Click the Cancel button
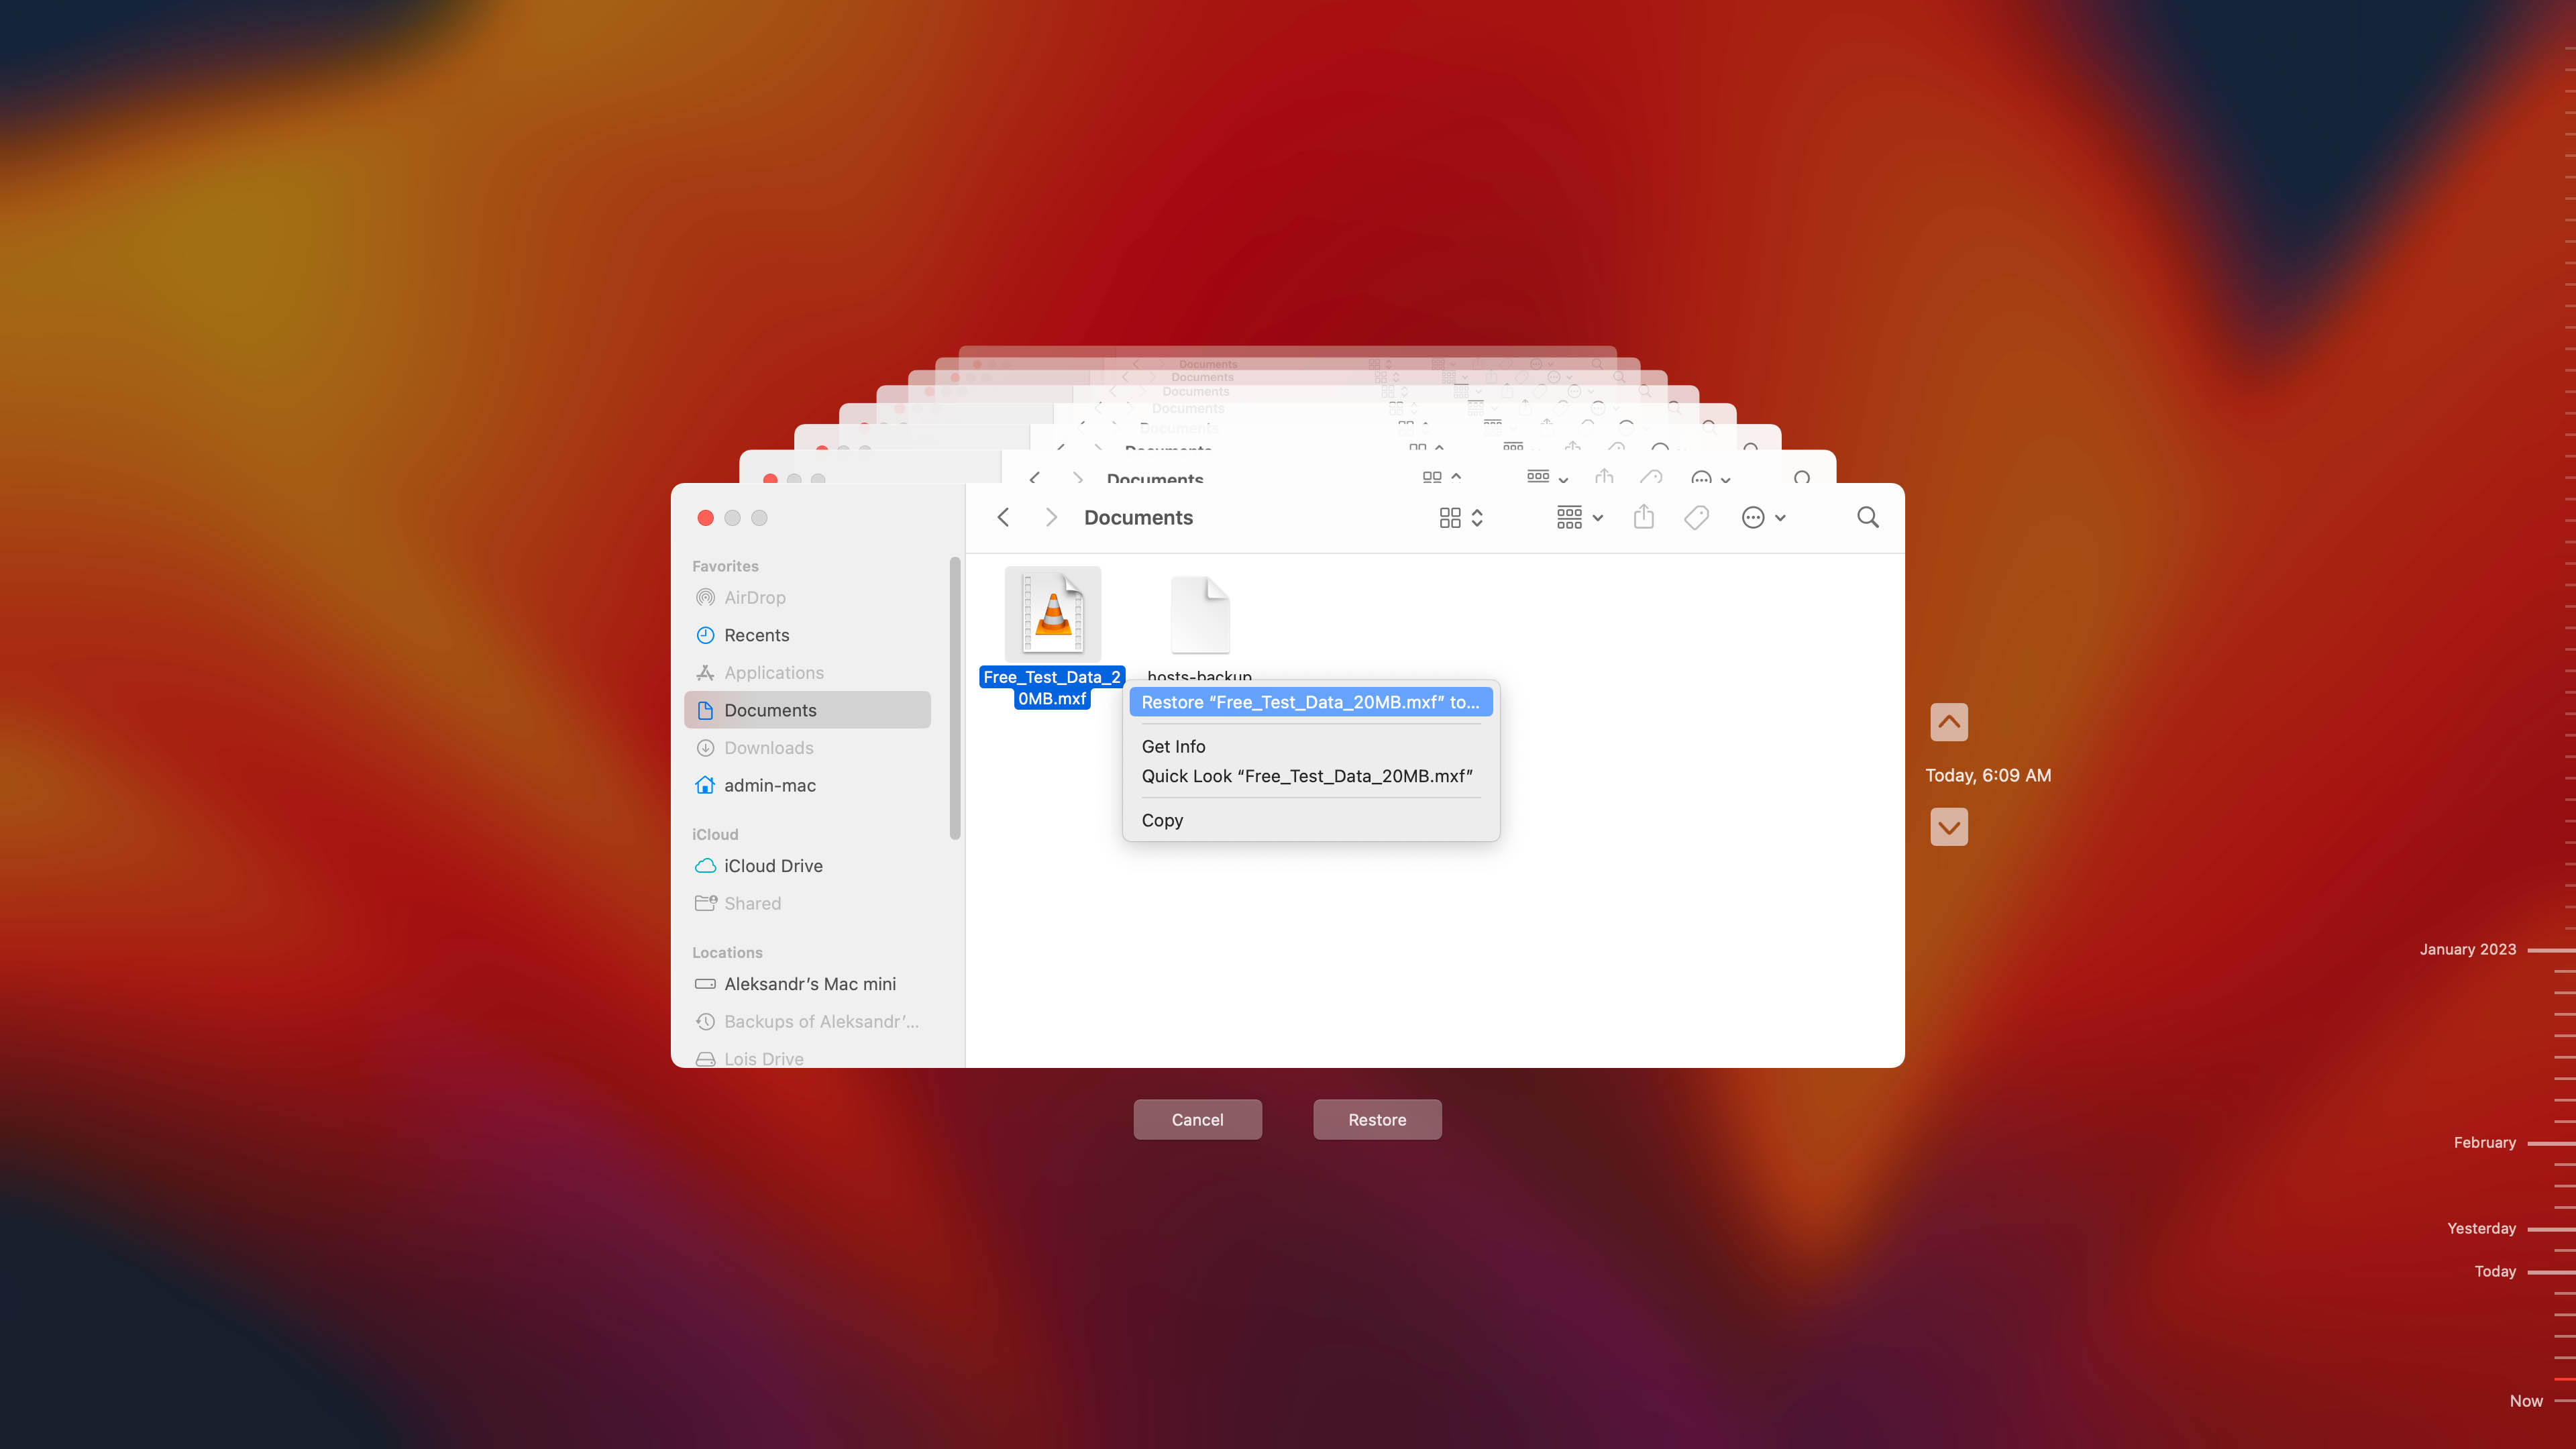This screenshot has width=2576, height=1449. tap(1197, 1118)
